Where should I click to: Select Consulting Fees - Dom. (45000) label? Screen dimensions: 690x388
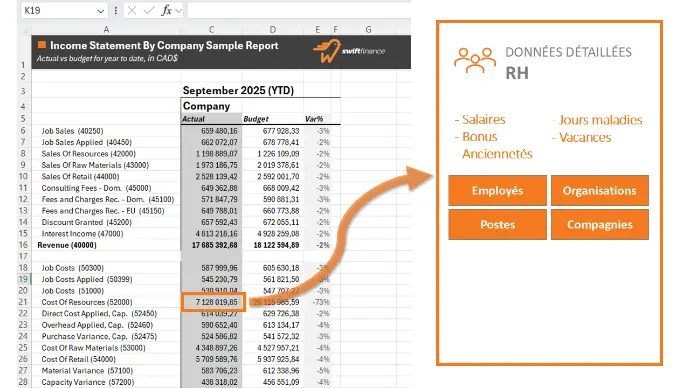(96, 188)
